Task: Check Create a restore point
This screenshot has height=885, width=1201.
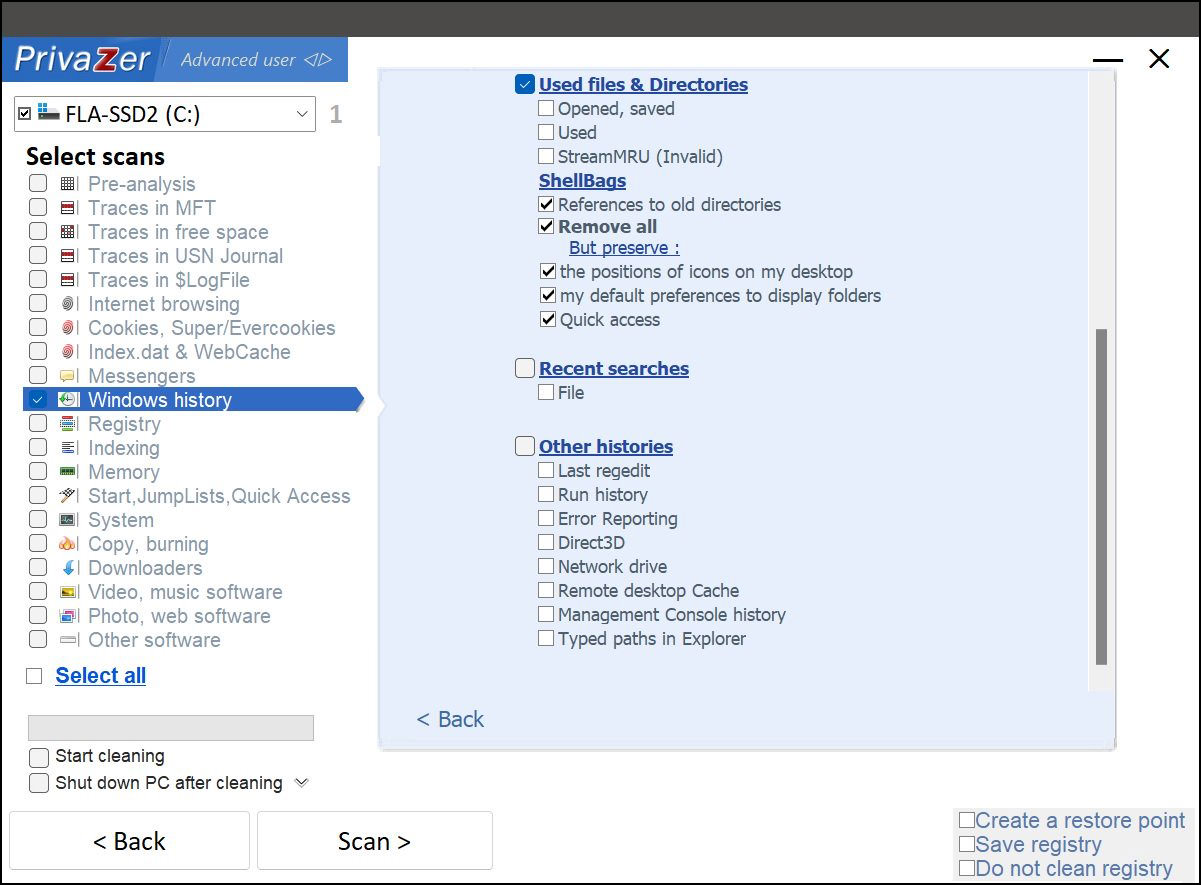Action: coord(967,821)
